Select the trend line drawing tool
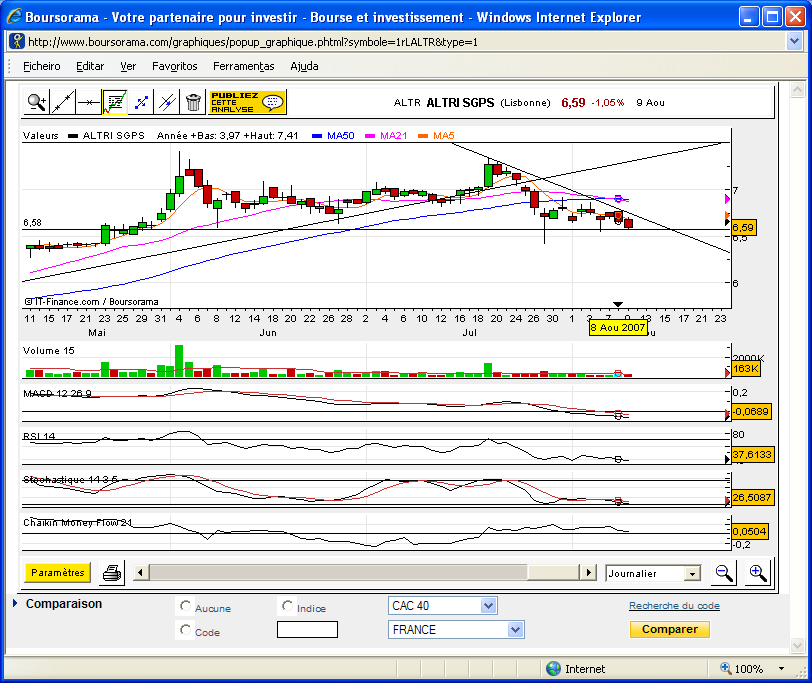812x683 pixels. click(63, 102)
